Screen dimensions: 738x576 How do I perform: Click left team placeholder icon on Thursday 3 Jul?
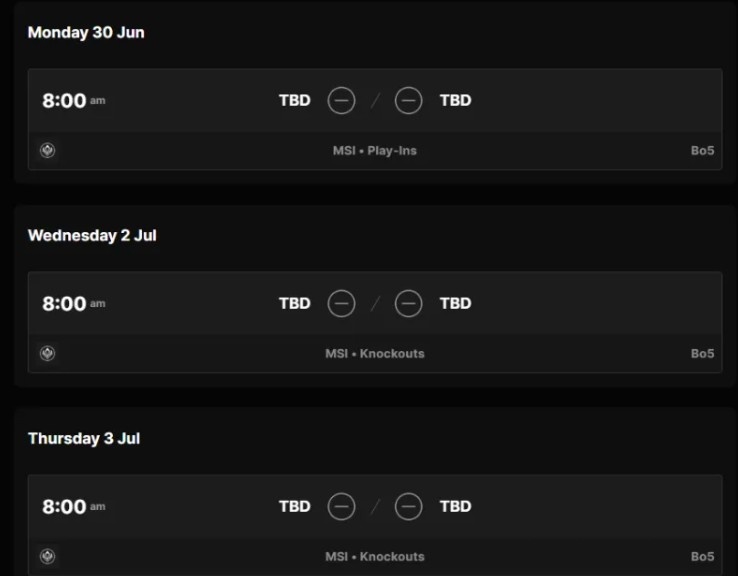pyautogui.click(x=342, y=506)
